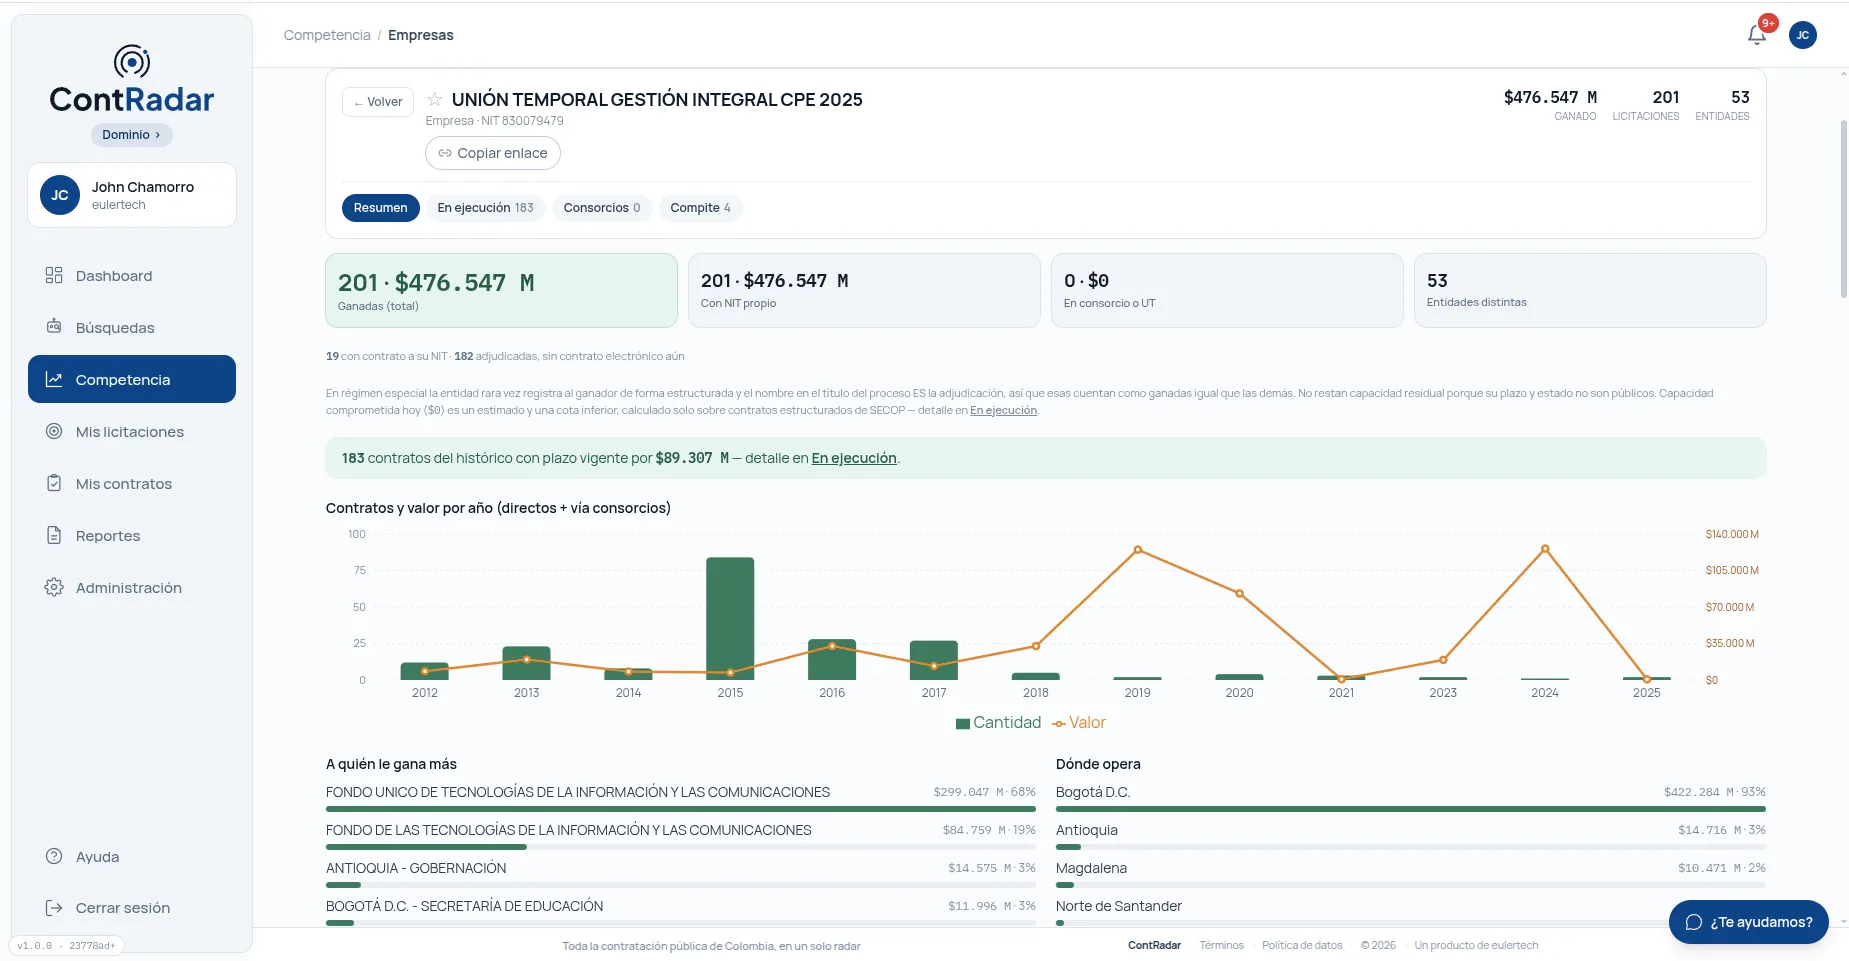The width and height of the screenshot is (1849, 961).
Task: Click the Competencia breadcrumb link
Action: pos(327,35)
